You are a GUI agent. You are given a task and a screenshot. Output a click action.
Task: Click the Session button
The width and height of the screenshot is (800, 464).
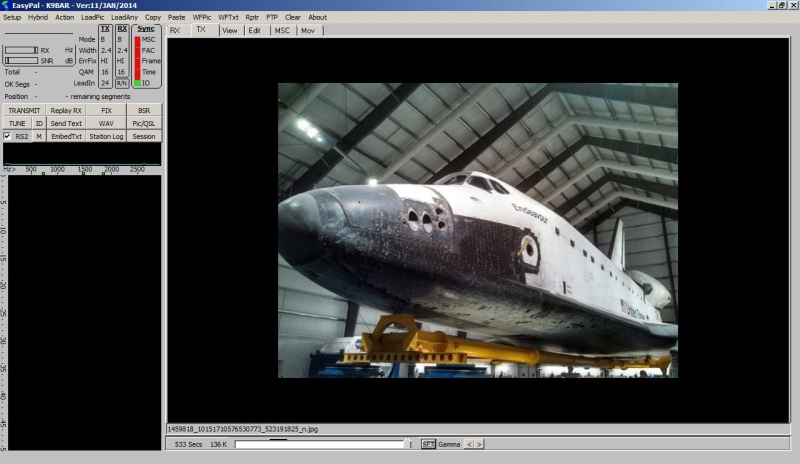pyautogui.click(x=144, y=136)
